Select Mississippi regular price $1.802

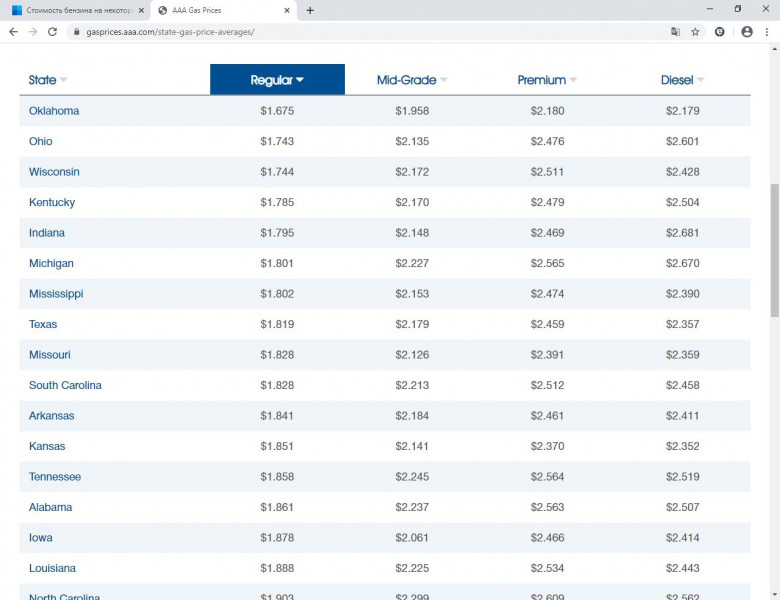pos(277,294)
